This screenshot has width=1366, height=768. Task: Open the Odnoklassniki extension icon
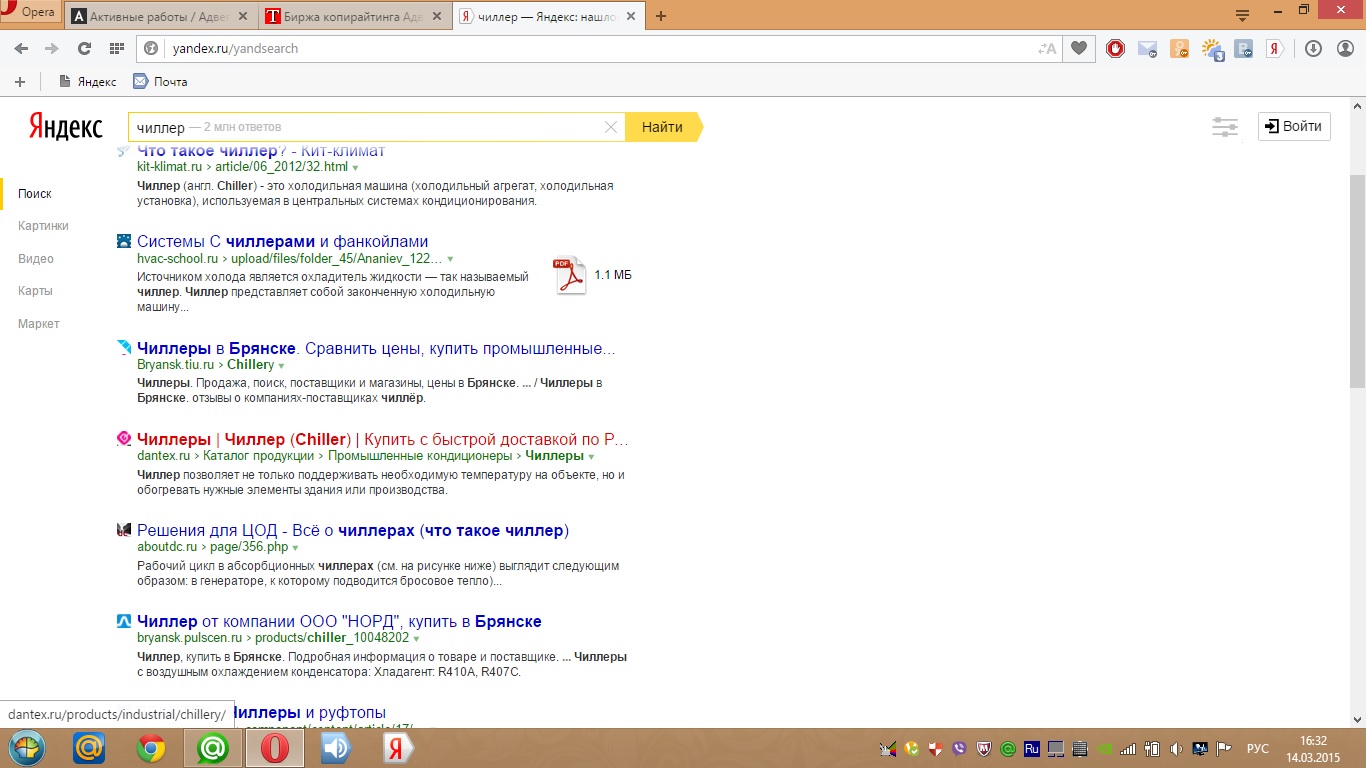tap(1179, 48)
